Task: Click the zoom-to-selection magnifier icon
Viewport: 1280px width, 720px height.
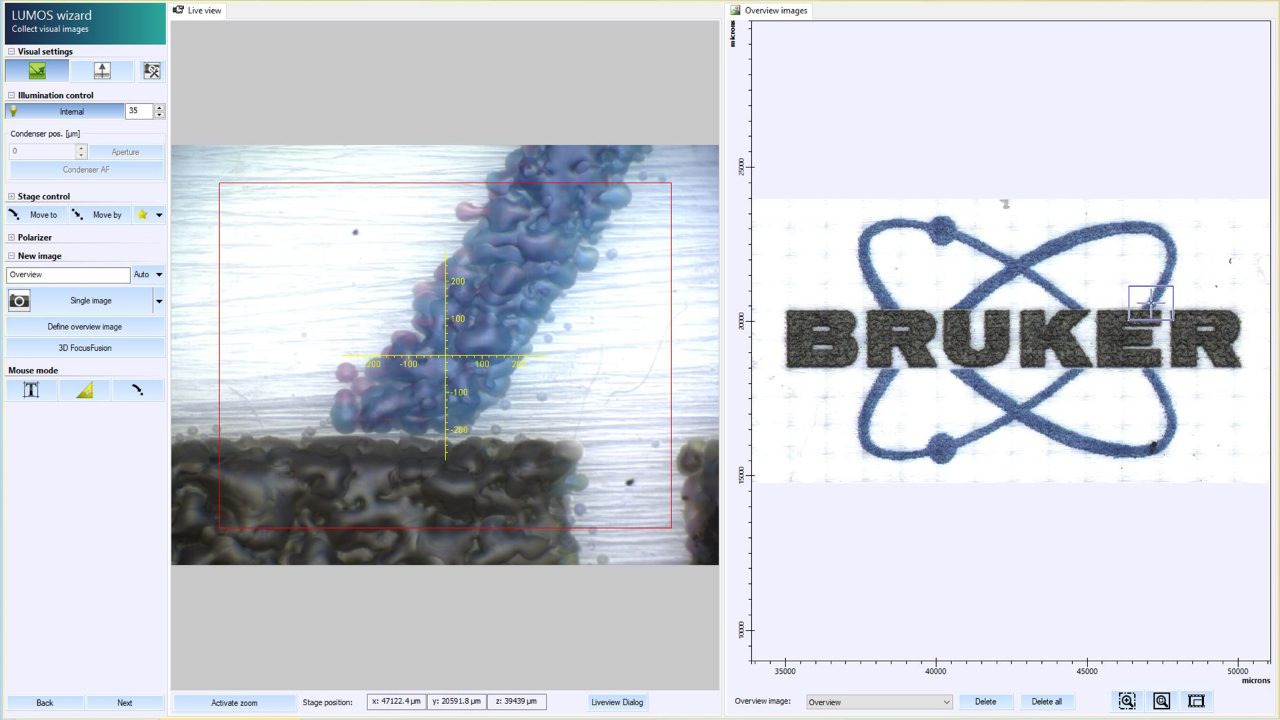Action: (1127, 701)
